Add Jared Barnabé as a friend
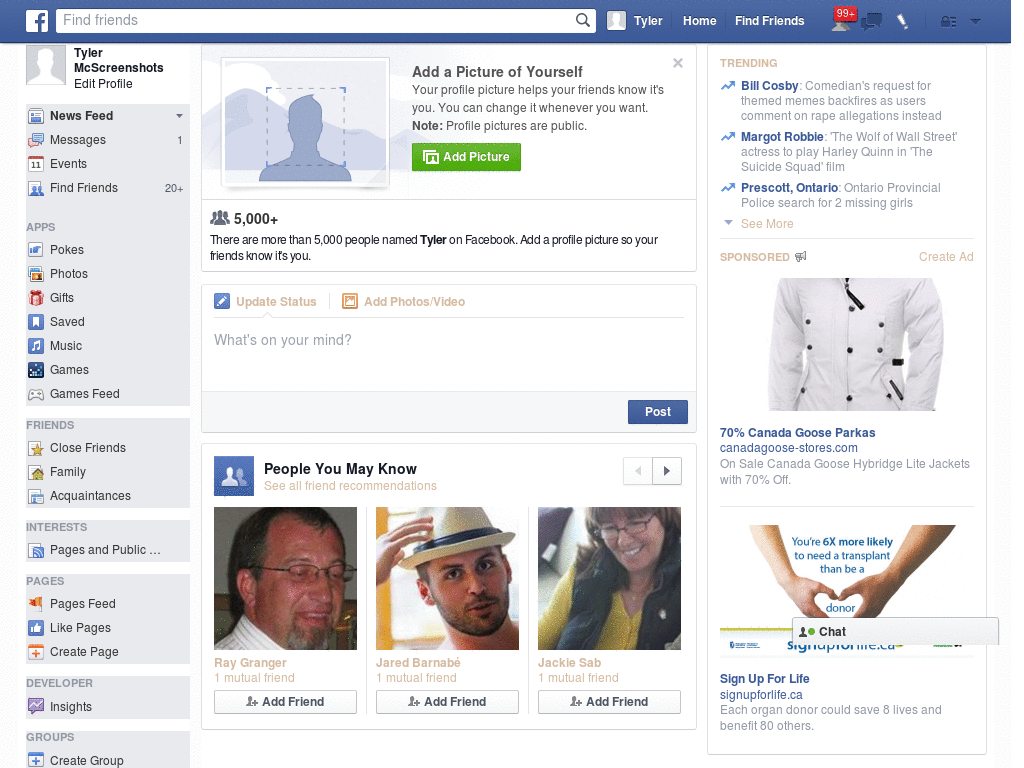 pos(447,702)
